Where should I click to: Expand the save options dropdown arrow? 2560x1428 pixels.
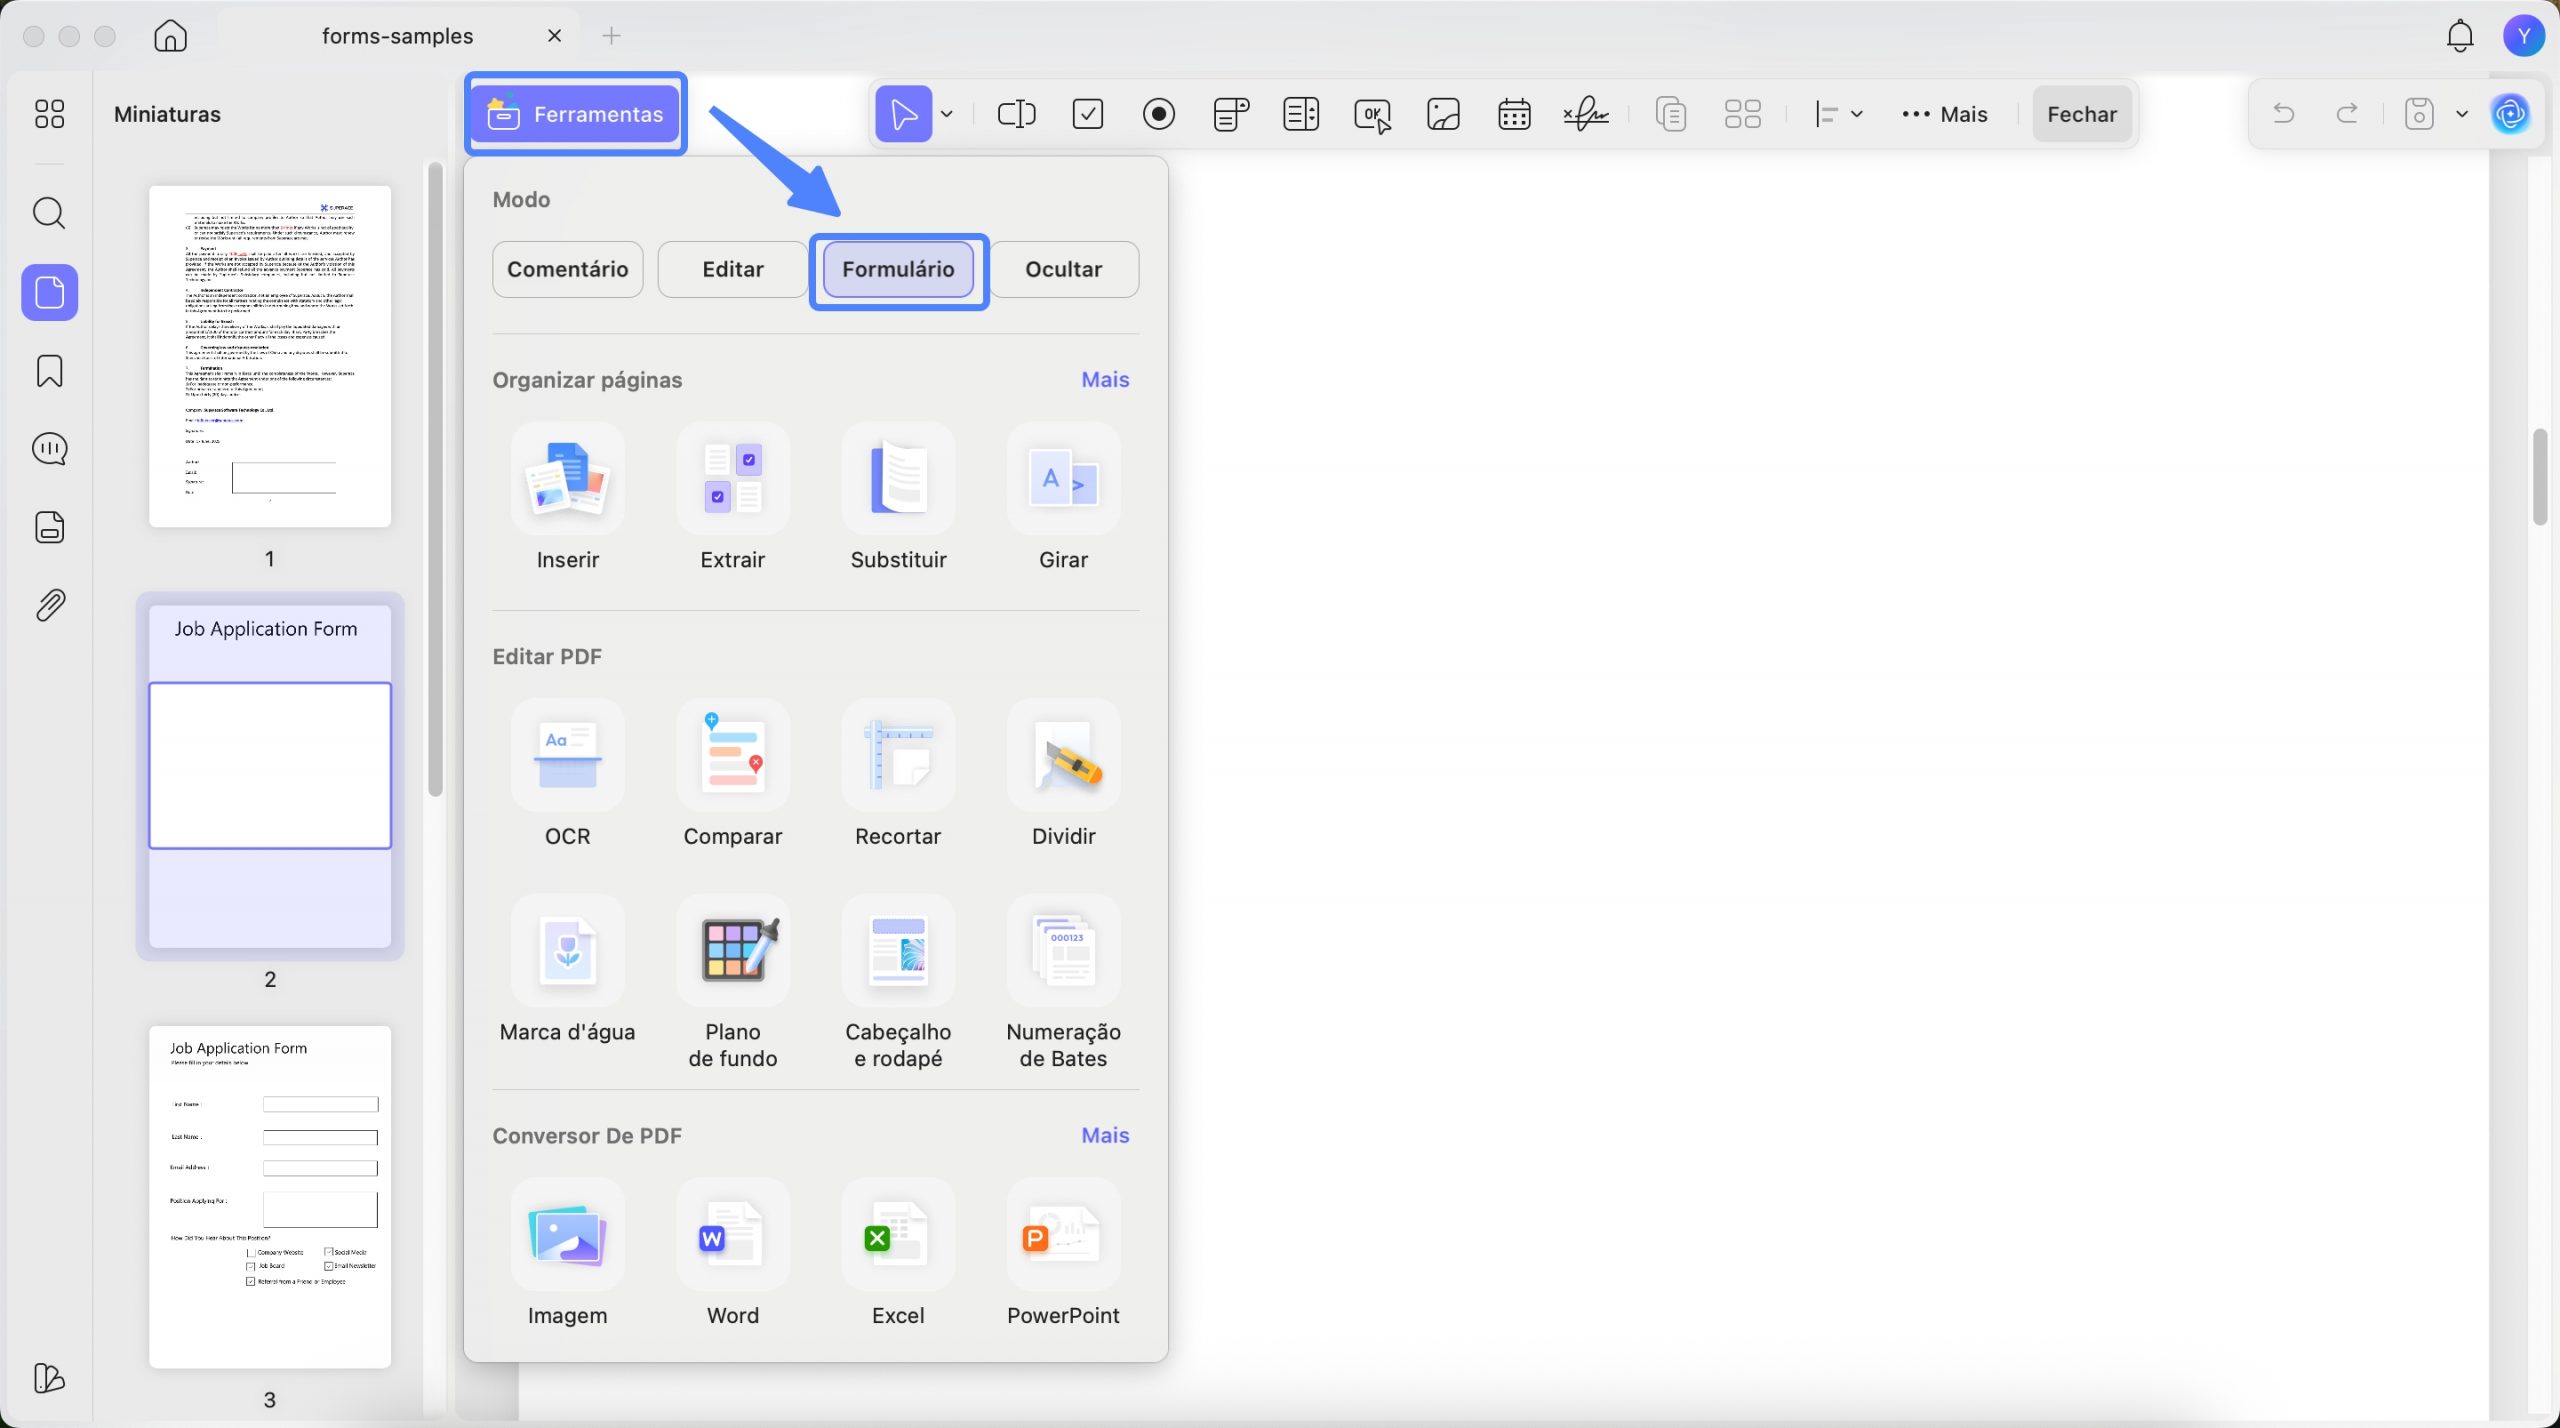pos(2462,113)
